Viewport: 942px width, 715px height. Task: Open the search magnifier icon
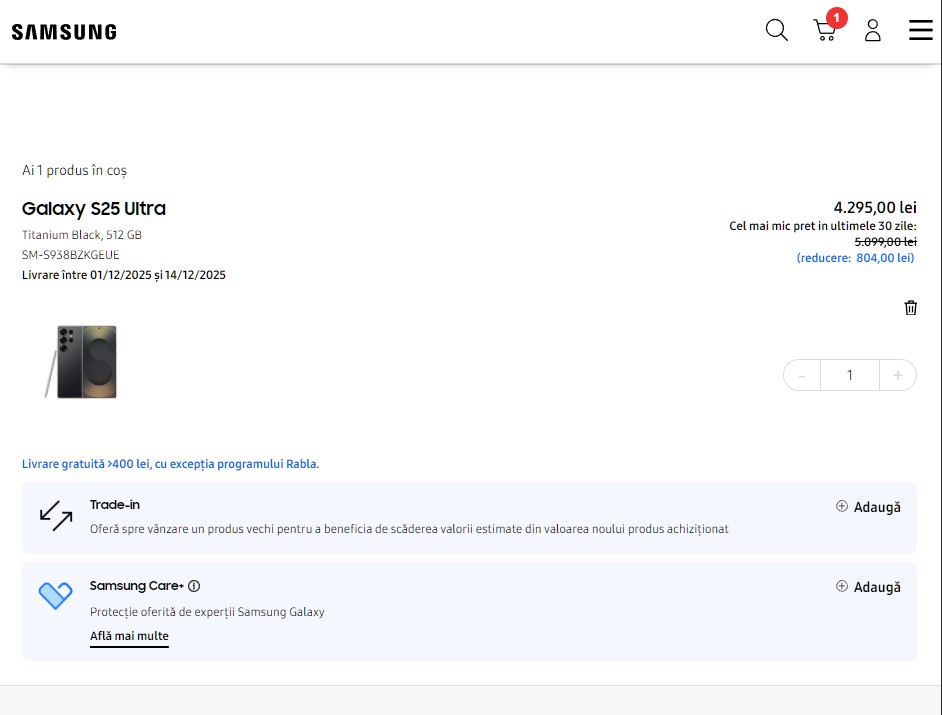(776, 31)
